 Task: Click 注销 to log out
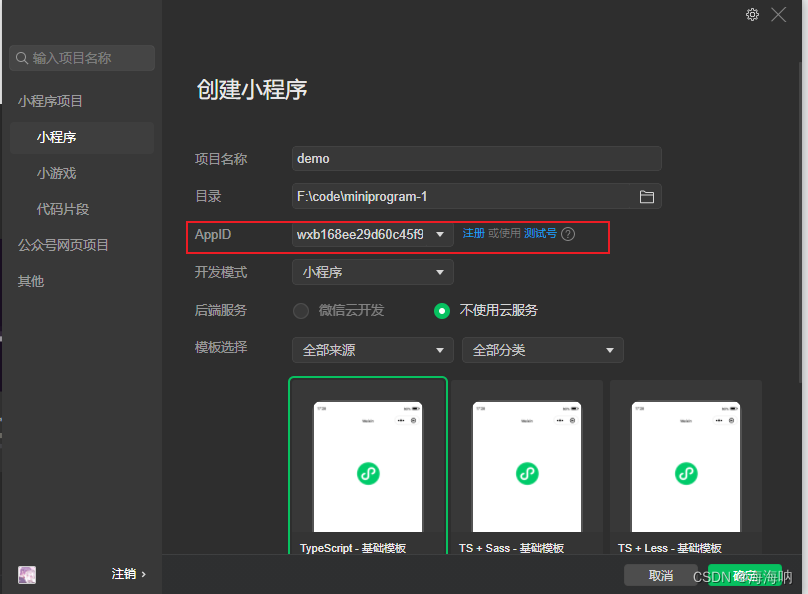tap(128, 574)
